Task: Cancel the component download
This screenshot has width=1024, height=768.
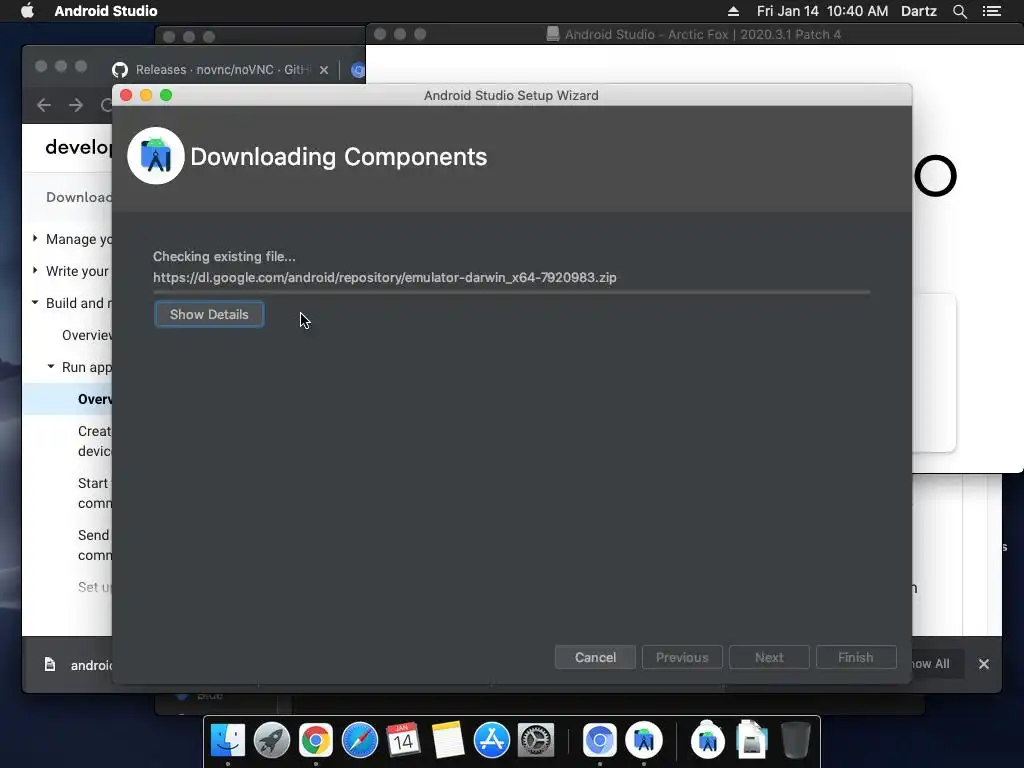Action: pyautogui.click(x=595, y=657)
